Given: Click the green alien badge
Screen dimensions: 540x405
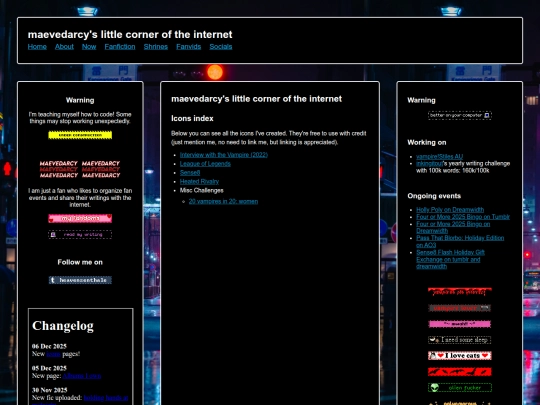Looking at the screenshot, I should pyautogui.click(x=459, y=388).
